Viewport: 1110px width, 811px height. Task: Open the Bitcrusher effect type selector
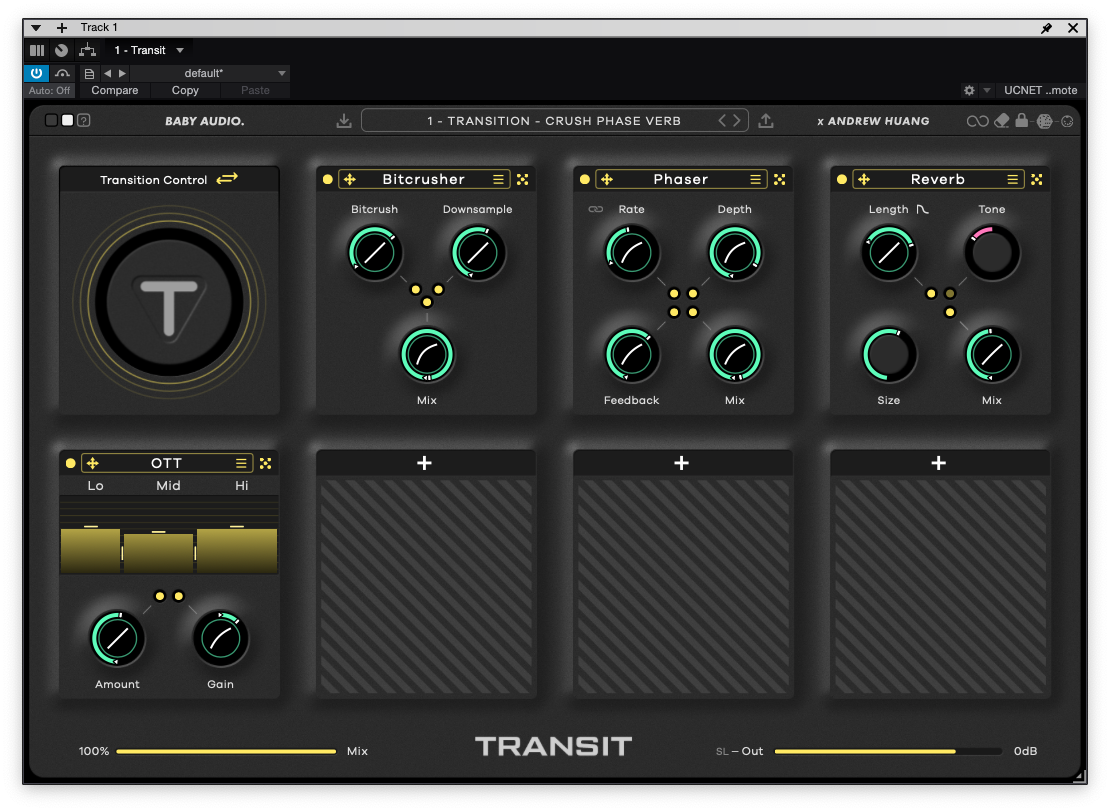[423, 180]
